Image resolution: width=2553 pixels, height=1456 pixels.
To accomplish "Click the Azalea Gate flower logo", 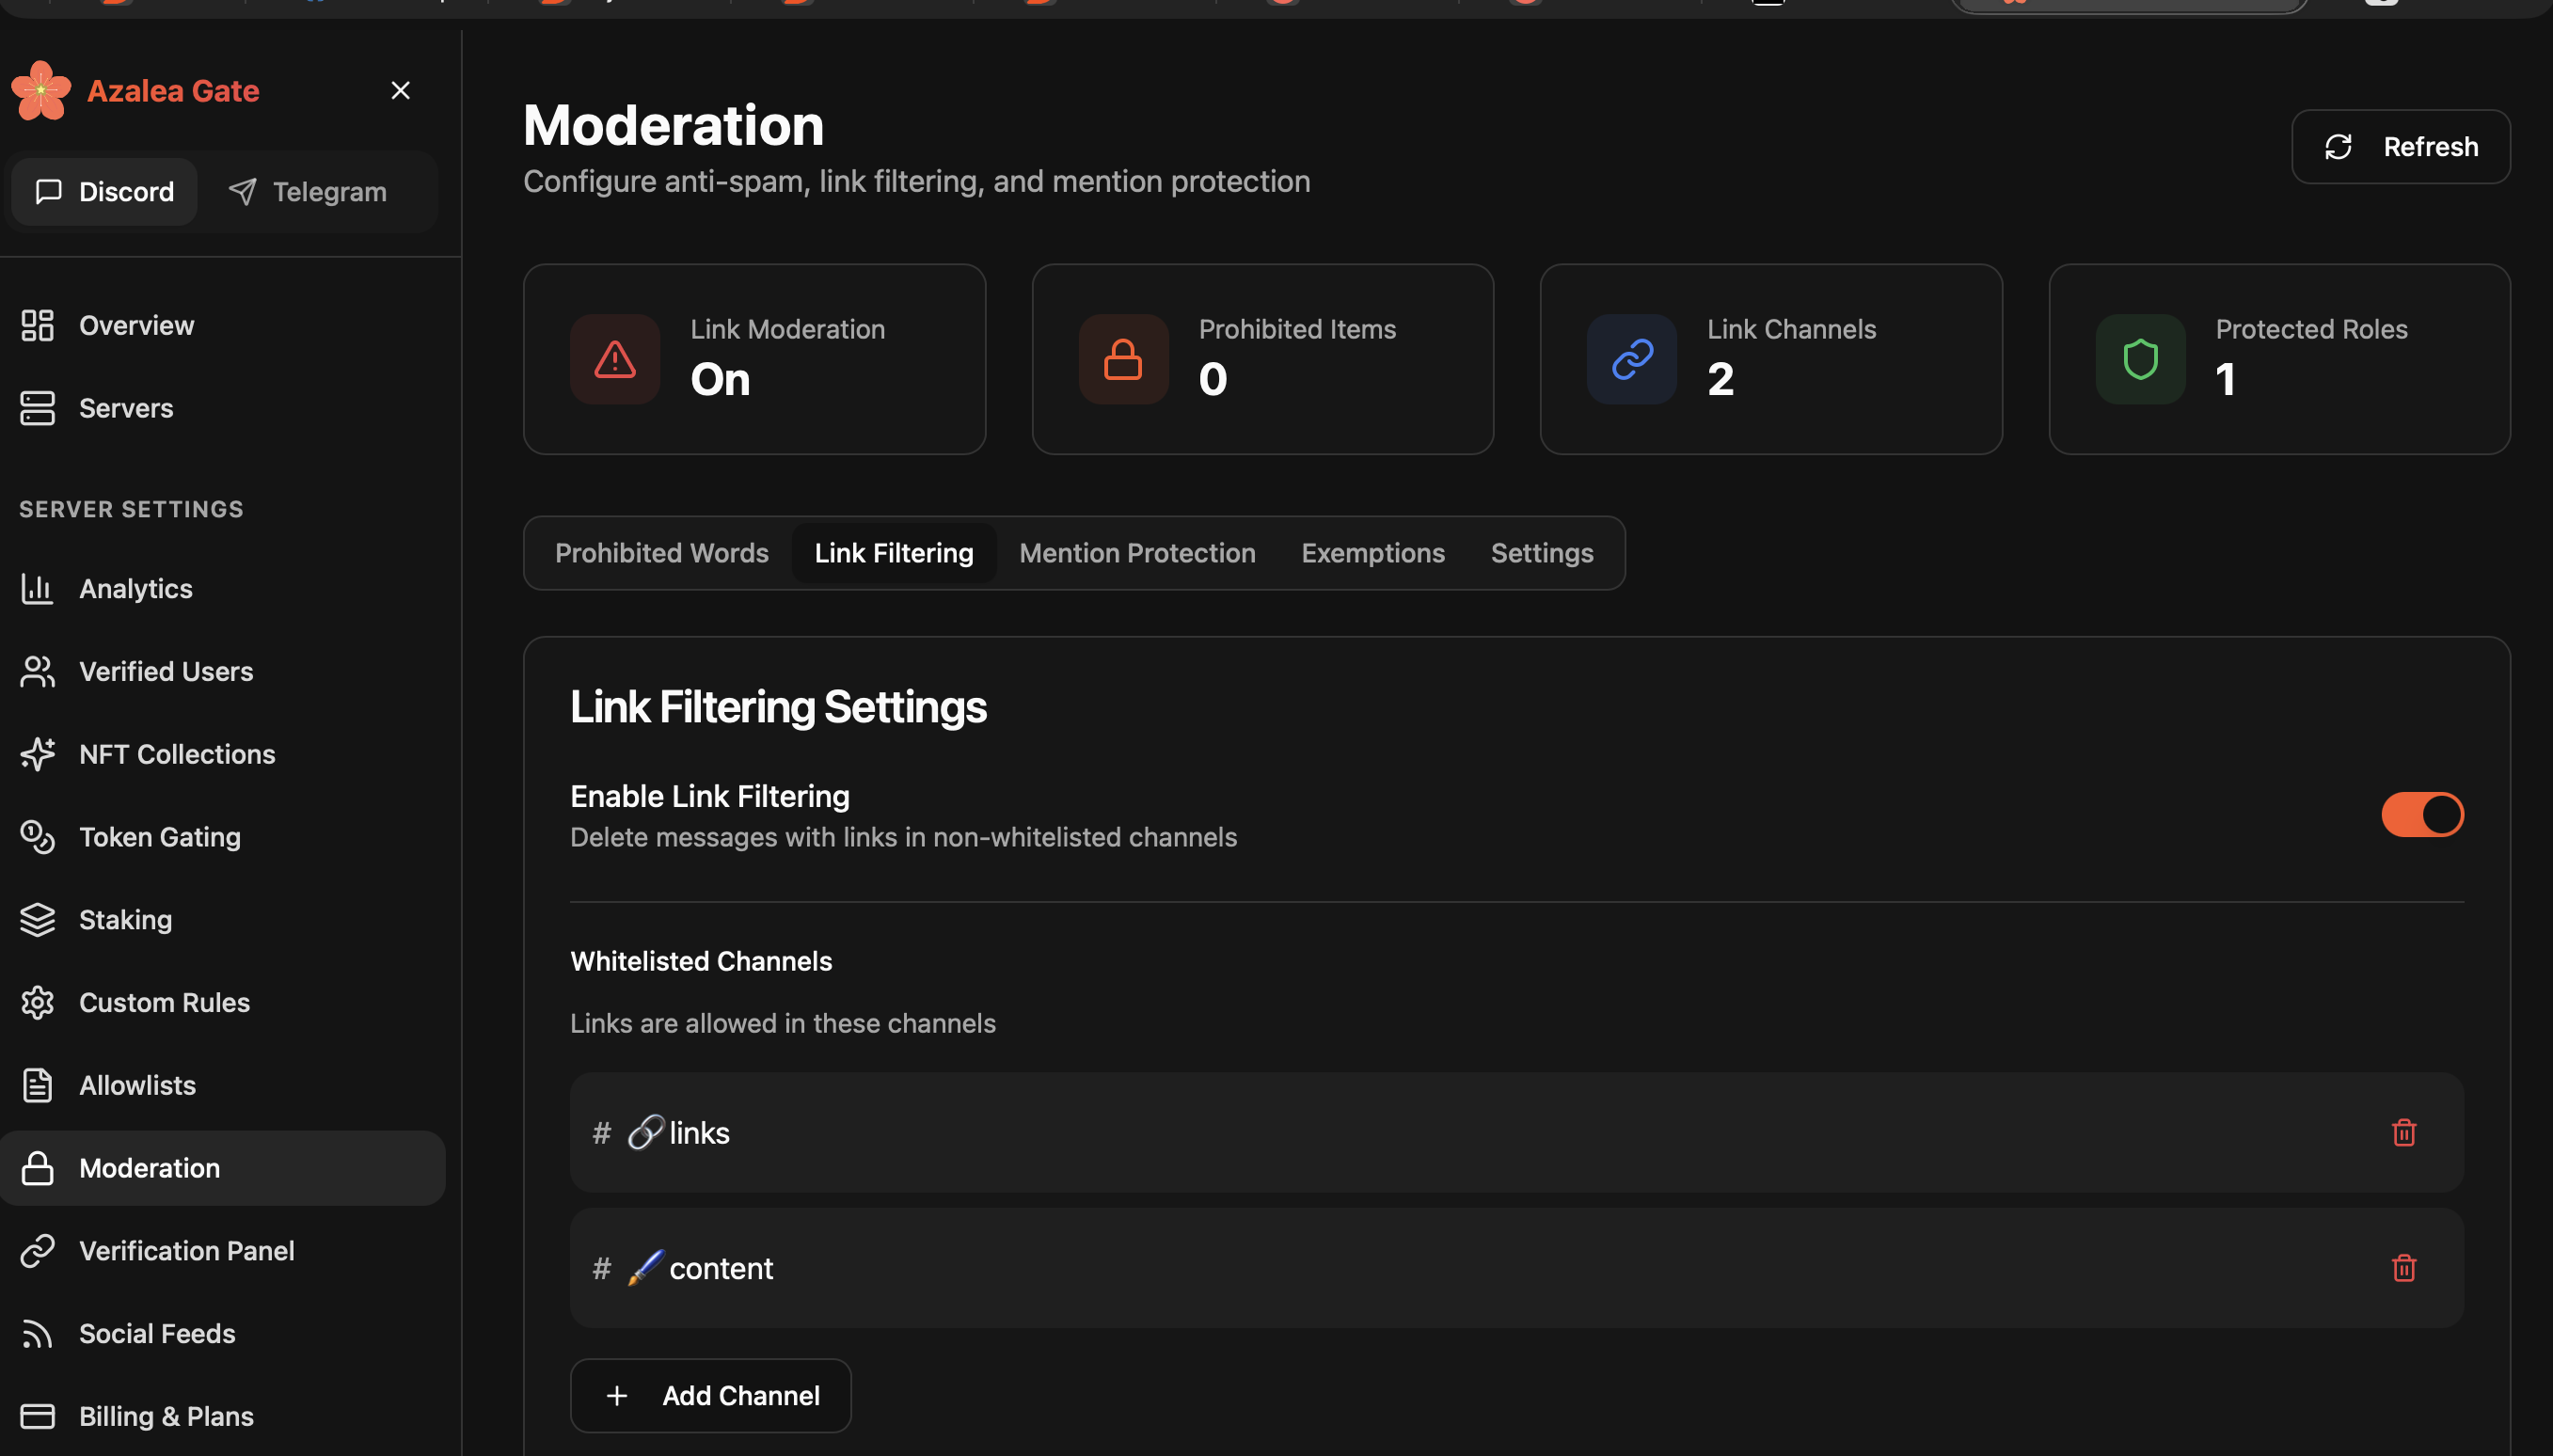I will click(41, 91).
